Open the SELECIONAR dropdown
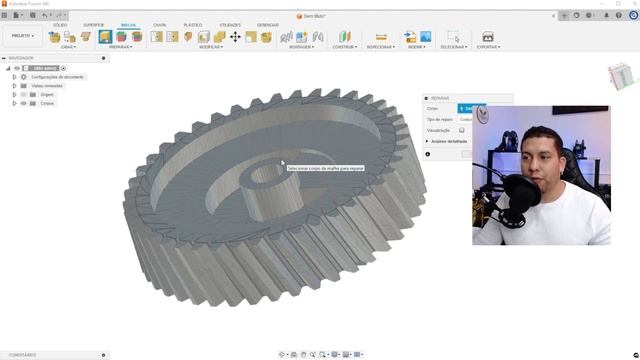The image size is (640, 360). point(453,47)
